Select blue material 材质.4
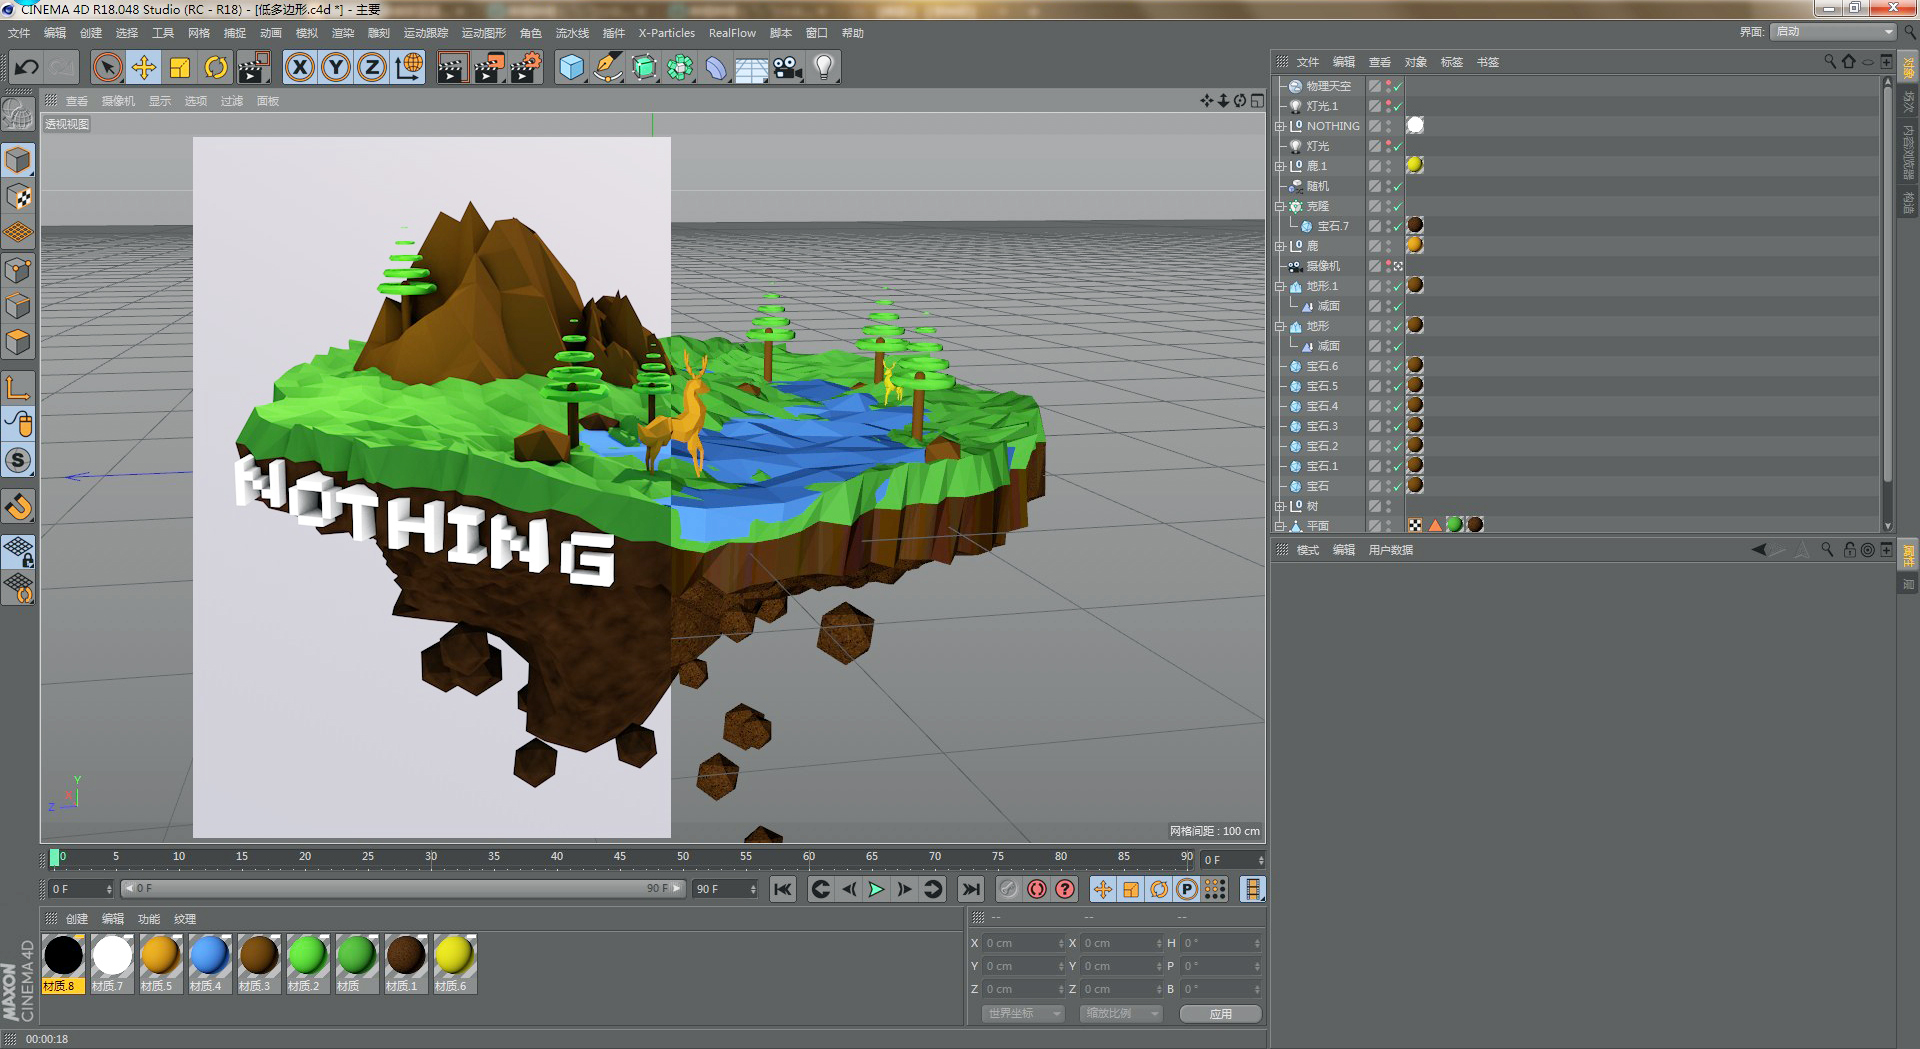Screen dimensions: 1920x1049 (210, 963)
